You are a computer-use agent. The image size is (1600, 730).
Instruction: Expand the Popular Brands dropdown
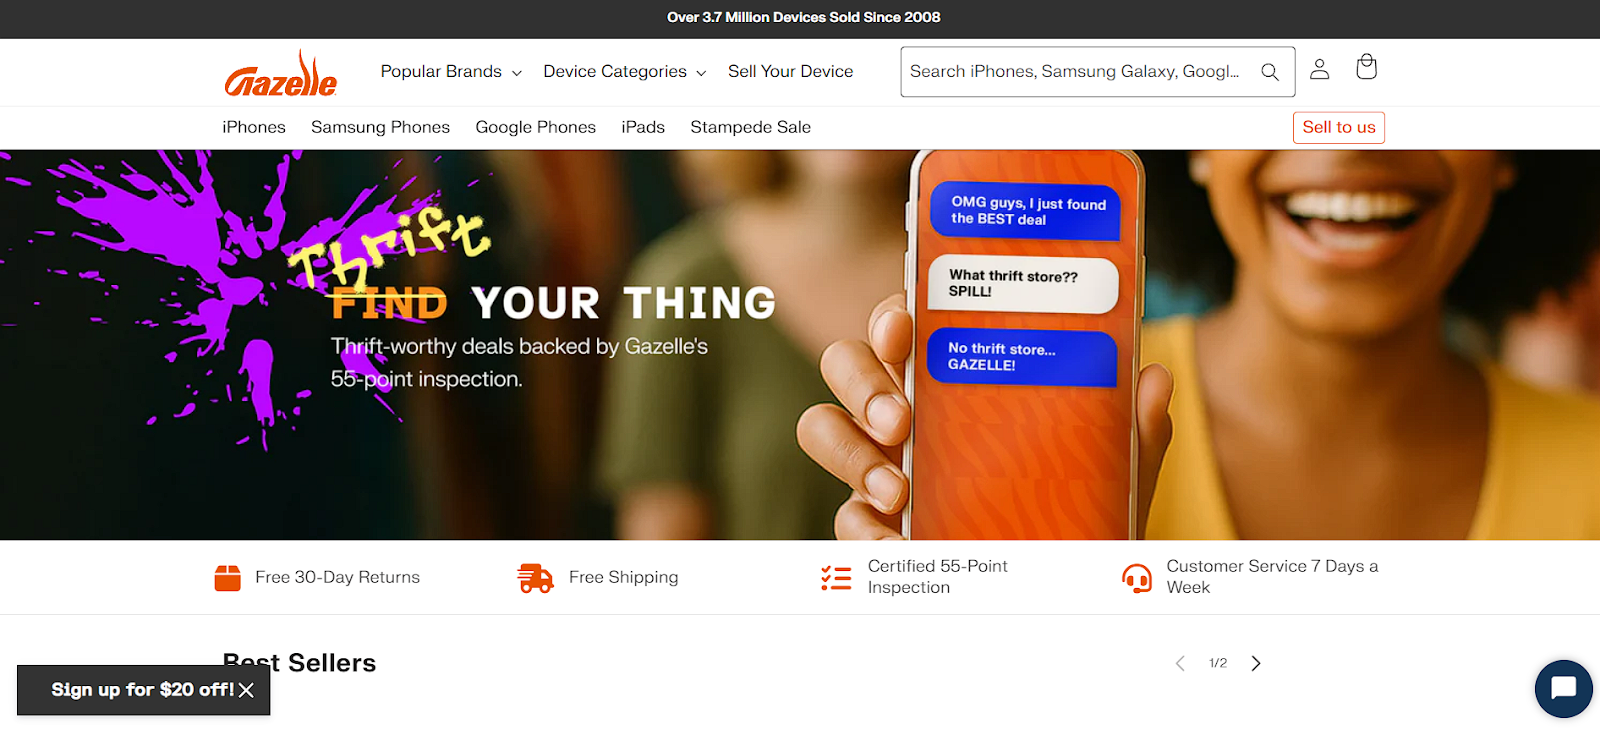451,72
